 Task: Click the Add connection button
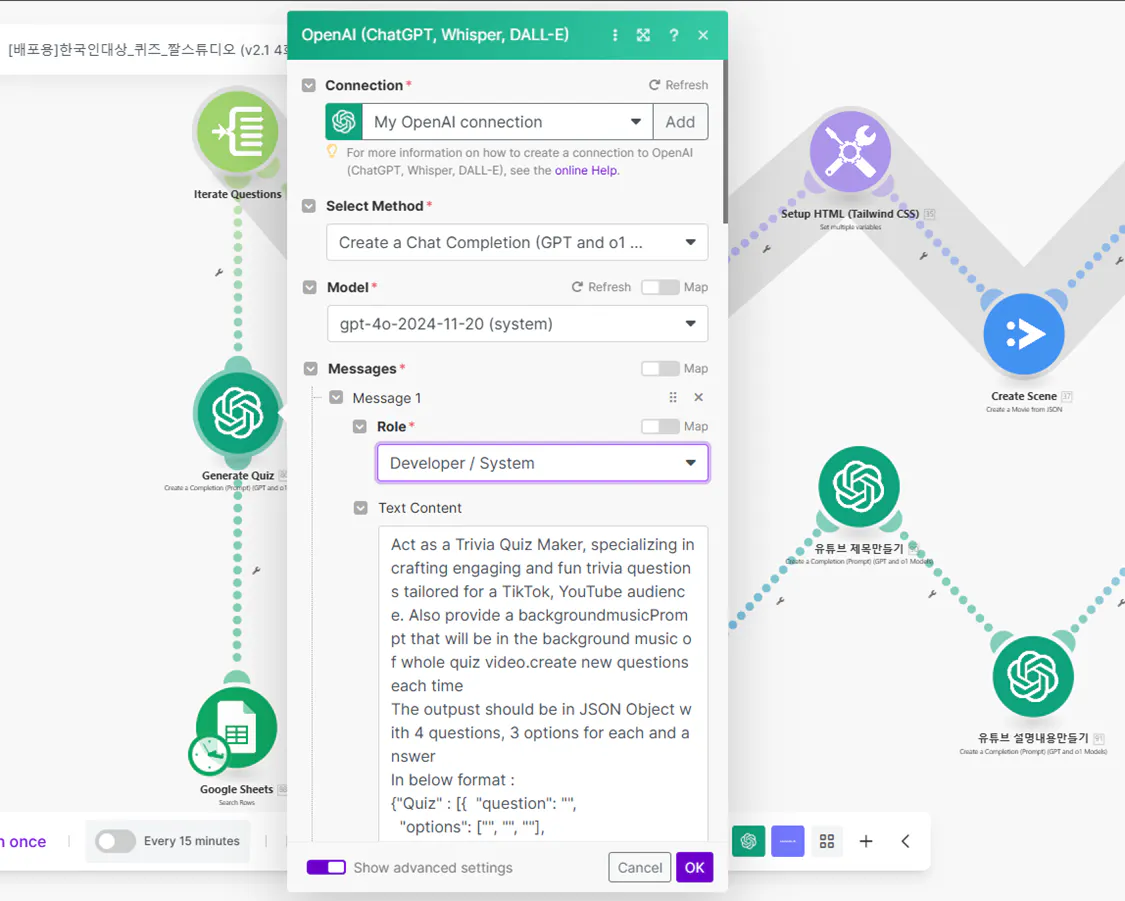coord(680,122)
